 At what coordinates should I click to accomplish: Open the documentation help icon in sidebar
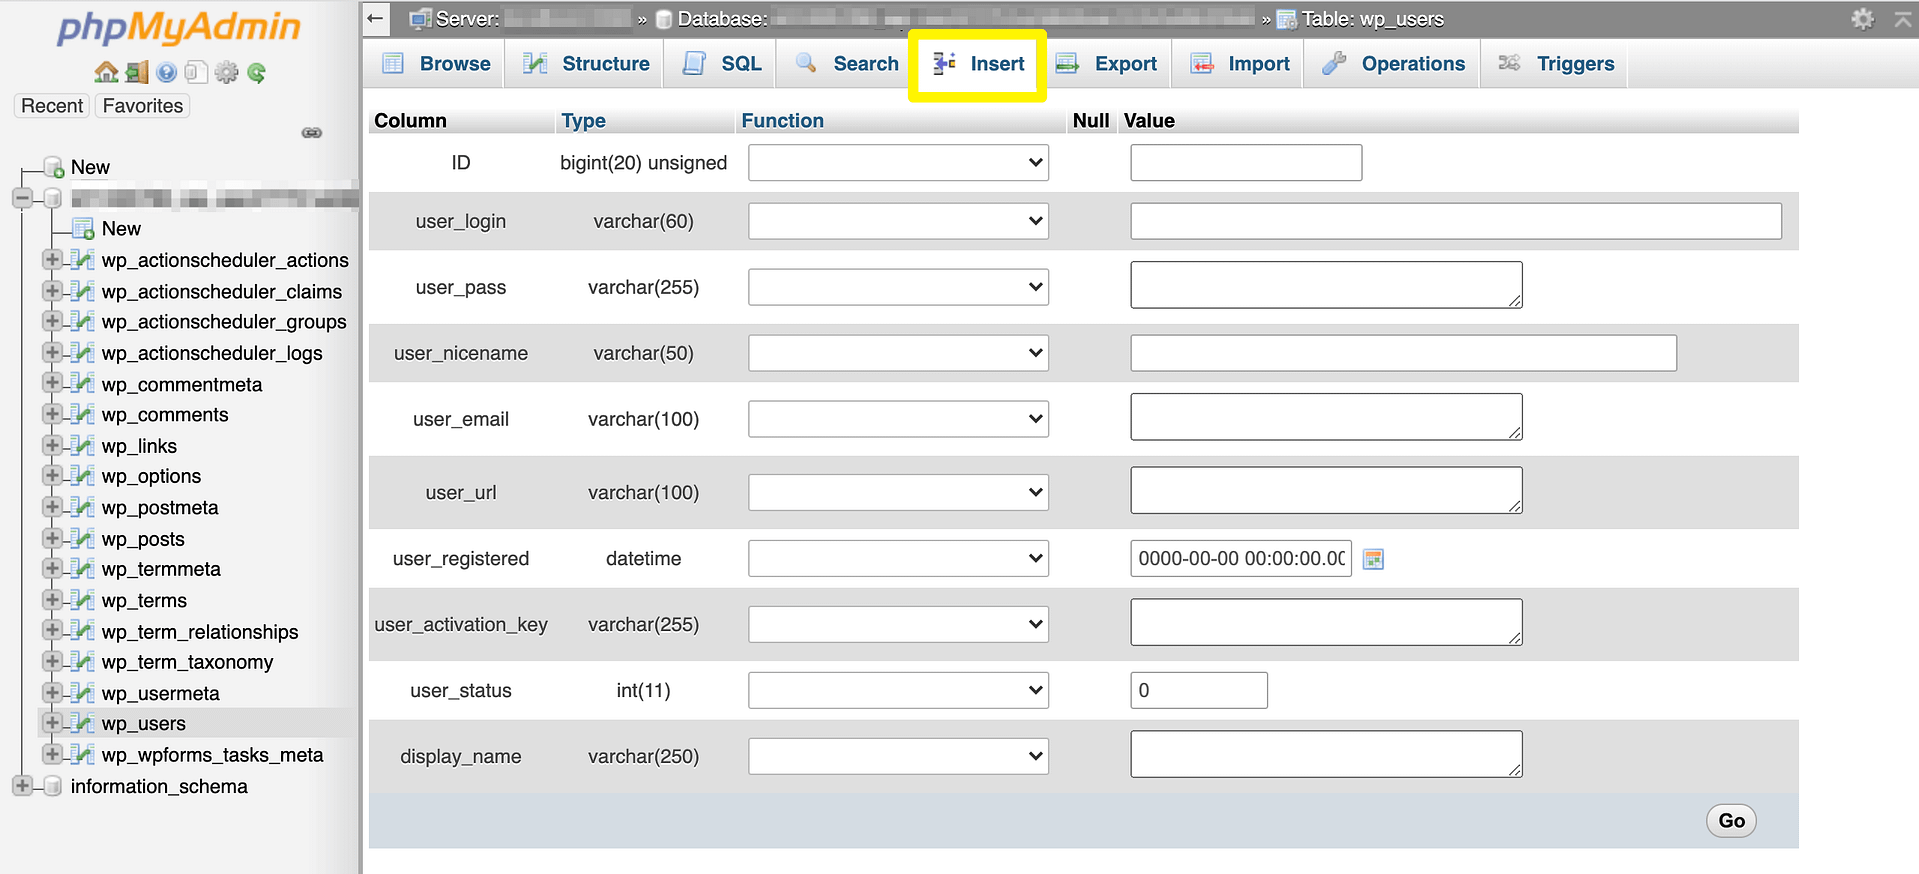coord(166,72)
